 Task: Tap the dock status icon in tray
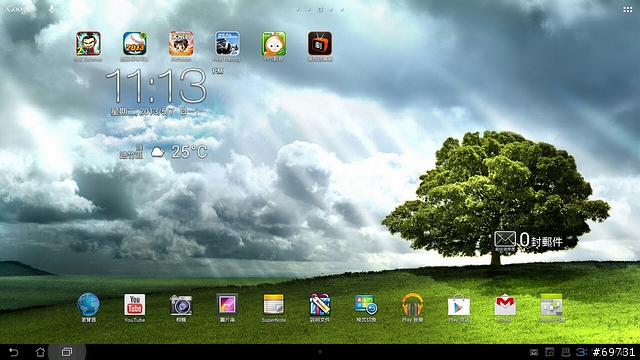click(565, 352)
